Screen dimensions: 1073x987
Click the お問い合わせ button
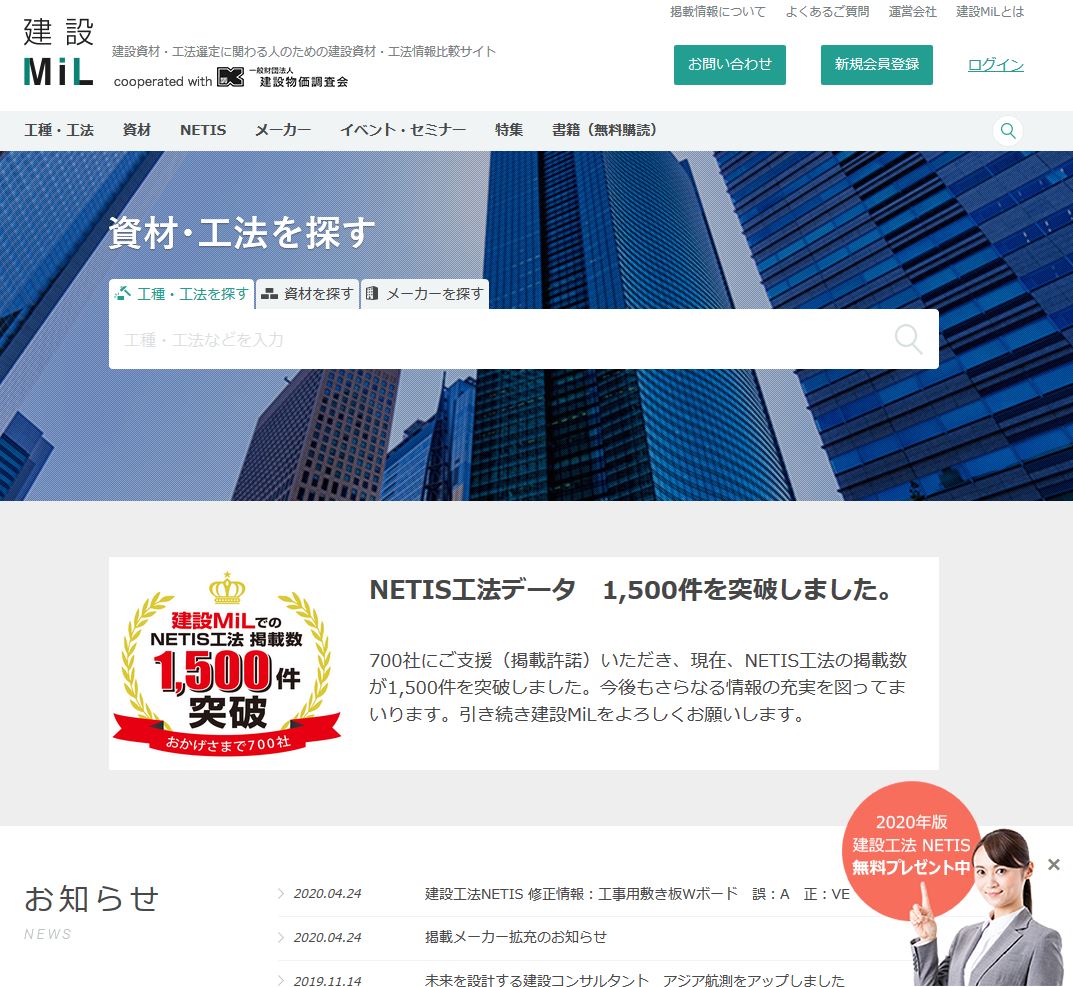click(x=729, y=65)
